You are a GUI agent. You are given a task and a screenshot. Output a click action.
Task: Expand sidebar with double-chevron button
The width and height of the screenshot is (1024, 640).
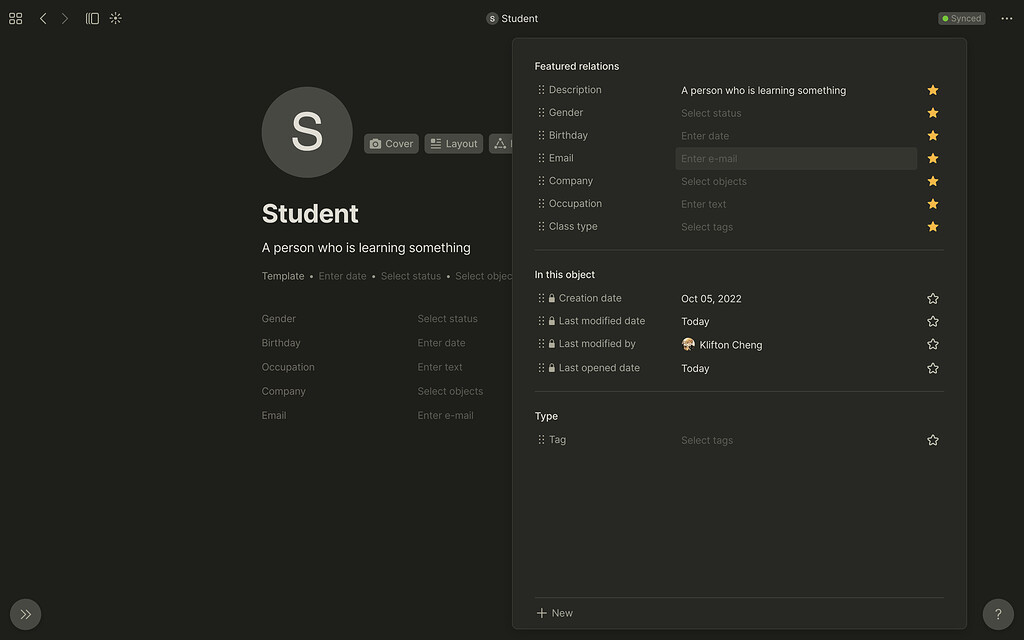click(x=26, y=614)
